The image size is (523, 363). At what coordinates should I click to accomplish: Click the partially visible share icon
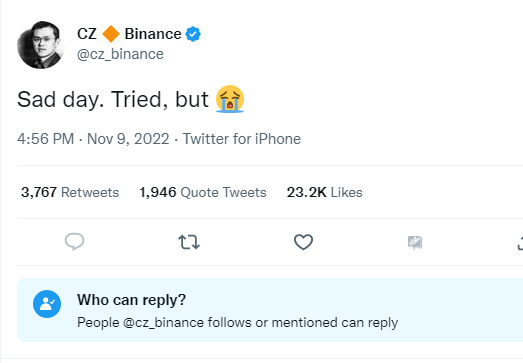(520, 243)
